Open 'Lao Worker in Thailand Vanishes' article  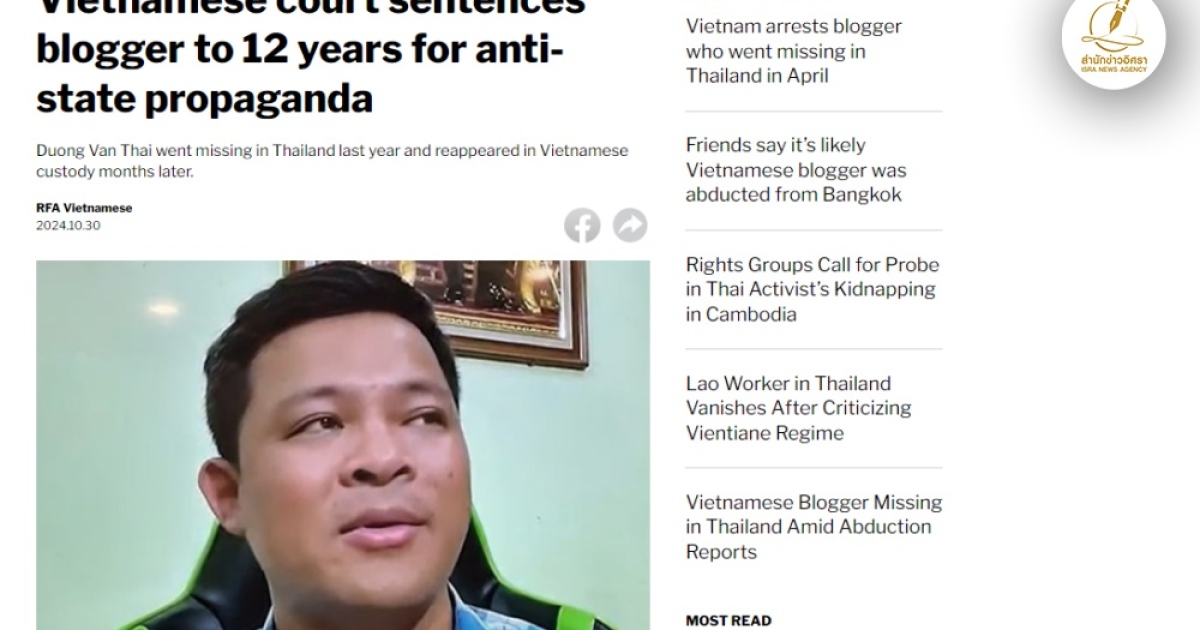[798, 408]
